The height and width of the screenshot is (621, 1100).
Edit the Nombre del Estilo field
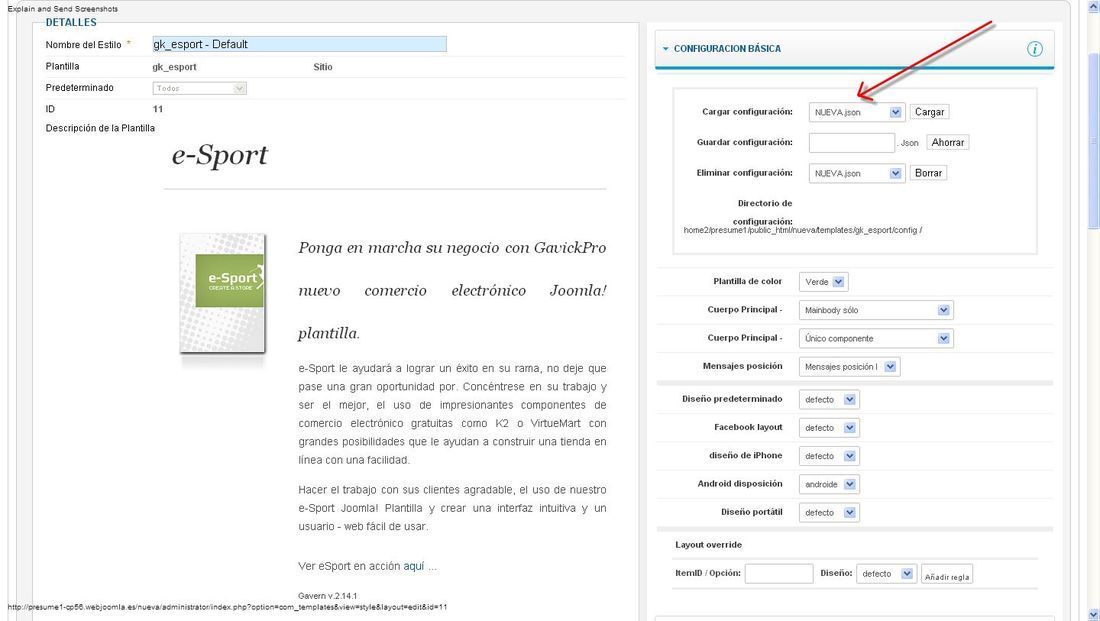(299, 44)
